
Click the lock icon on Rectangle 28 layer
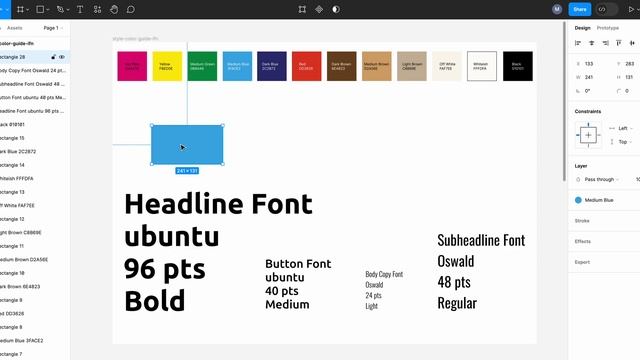[53, 57]
